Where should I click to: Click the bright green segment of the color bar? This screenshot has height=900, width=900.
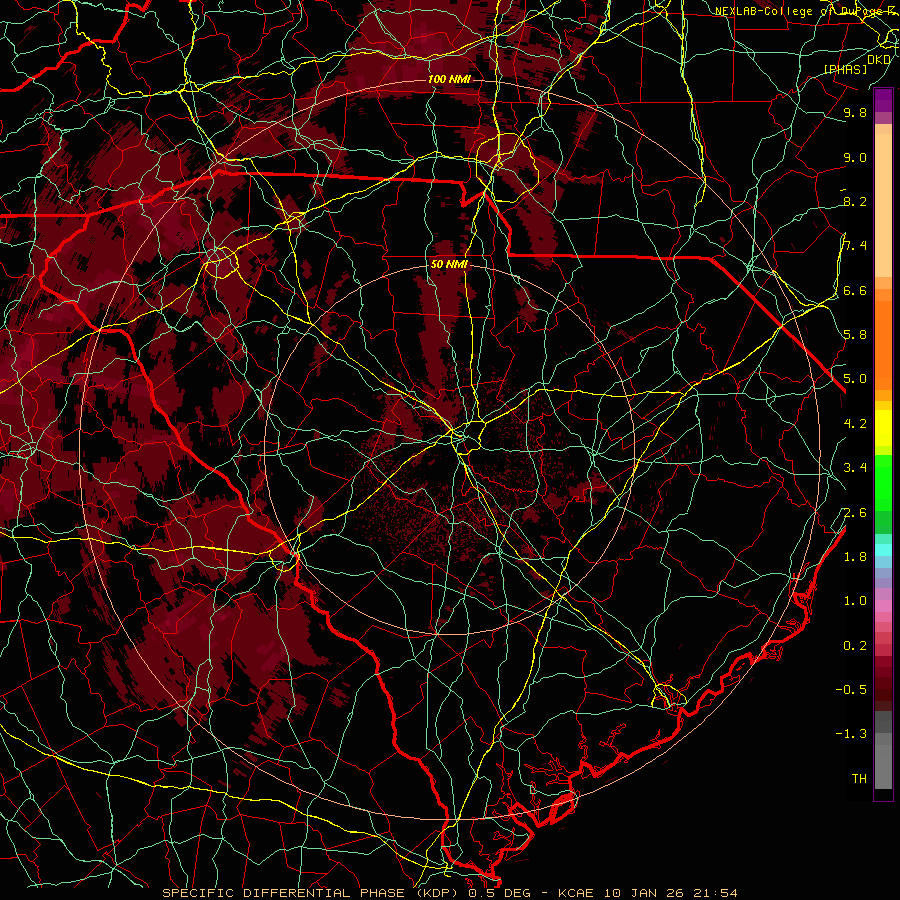[883, 482]
